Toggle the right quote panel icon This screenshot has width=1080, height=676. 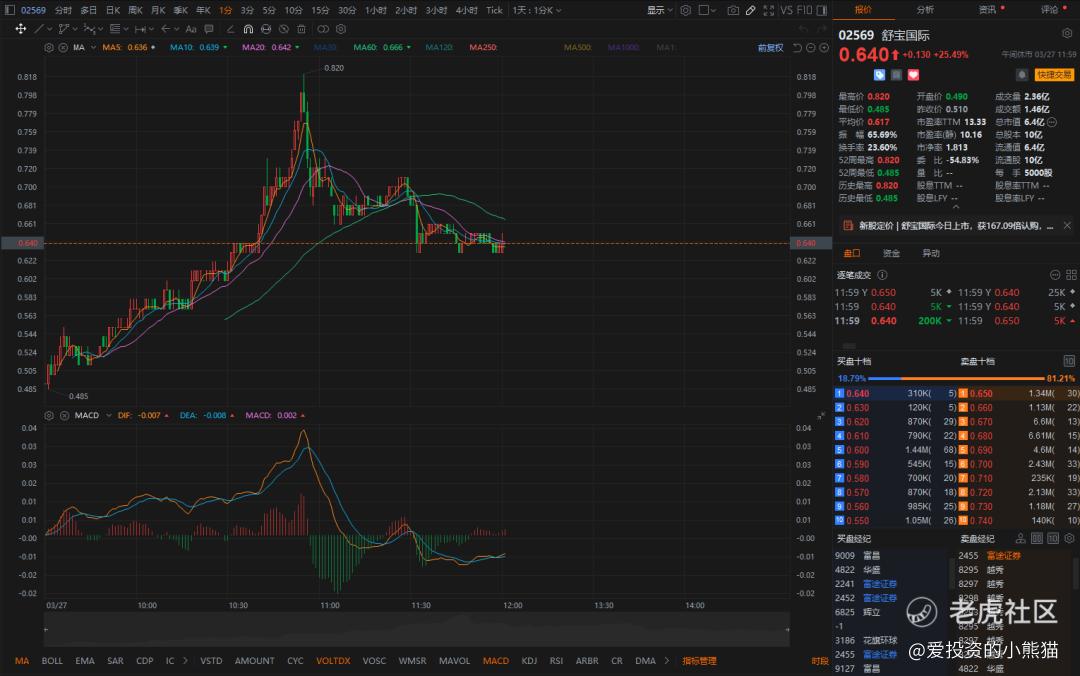coord(822,10)
